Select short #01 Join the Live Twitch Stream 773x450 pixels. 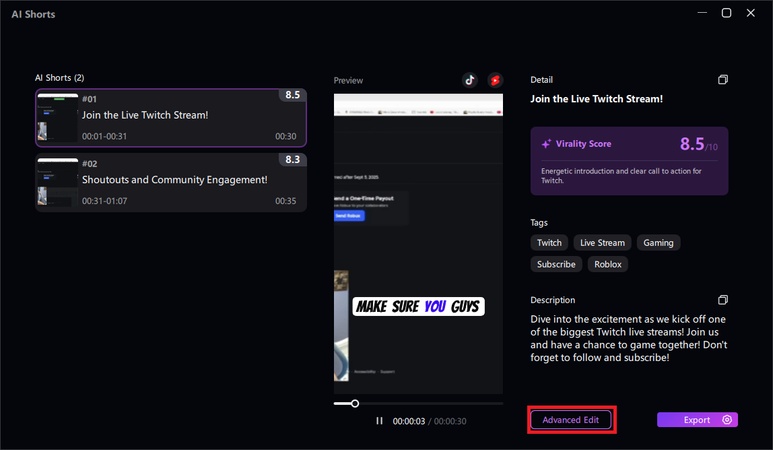(x=171, y=118)
